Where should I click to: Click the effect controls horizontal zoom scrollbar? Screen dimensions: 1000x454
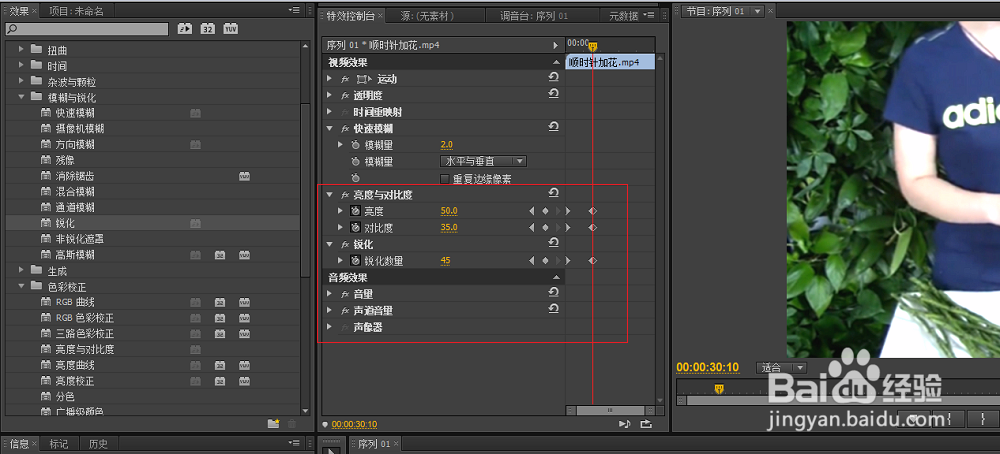tap(610, 410)
